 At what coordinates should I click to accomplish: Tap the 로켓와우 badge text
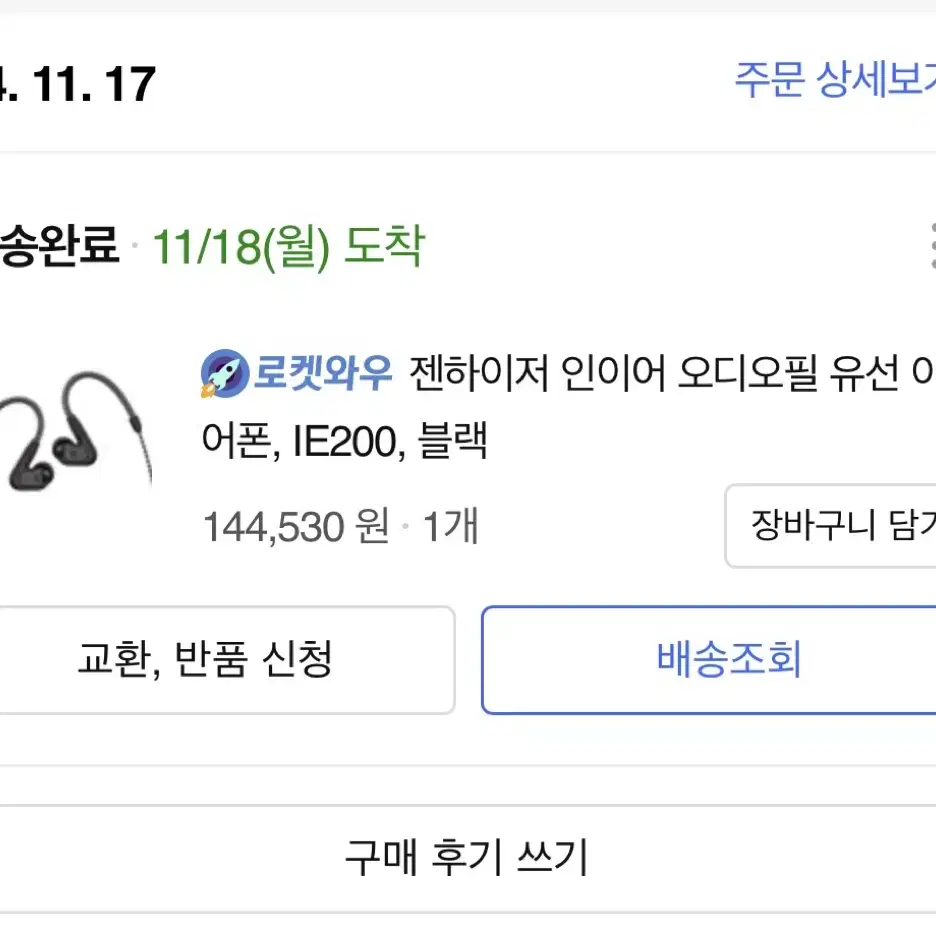click(322, 373)
